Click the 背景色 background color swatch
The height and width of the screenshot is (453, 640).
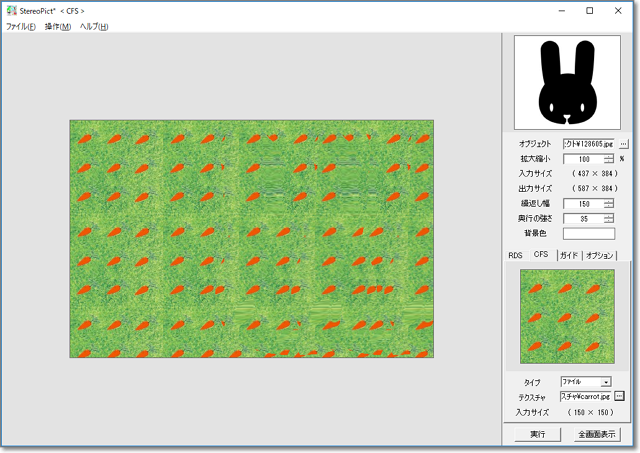point(588,233)
